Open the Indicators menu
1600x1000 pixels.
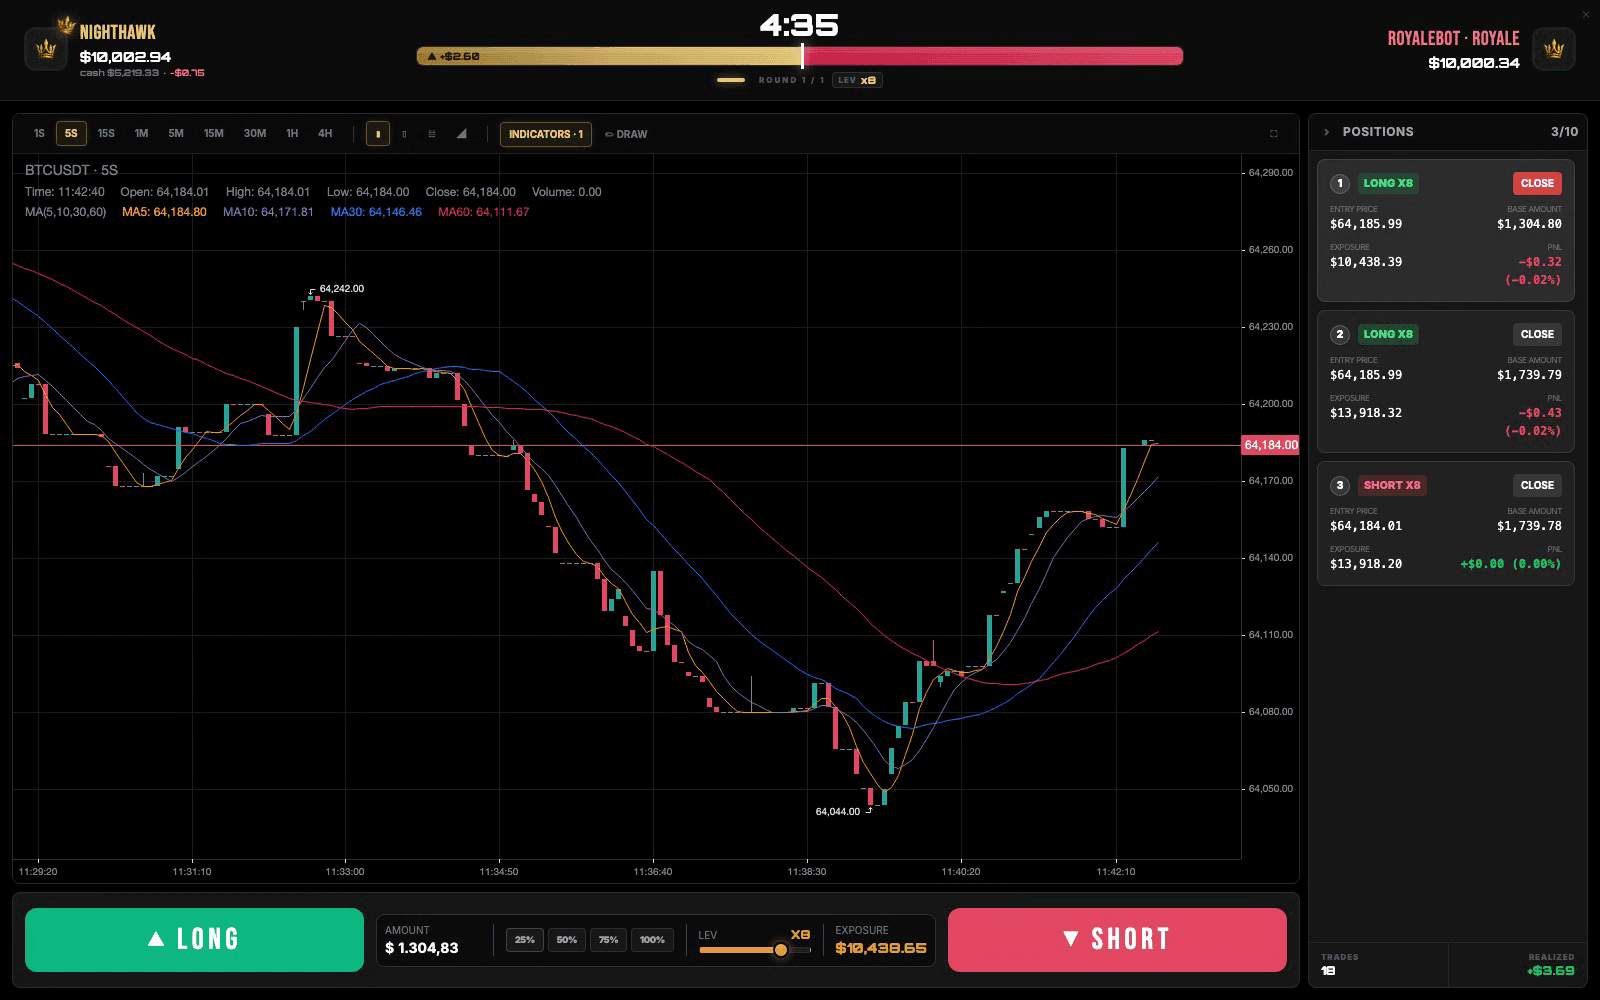546,134
